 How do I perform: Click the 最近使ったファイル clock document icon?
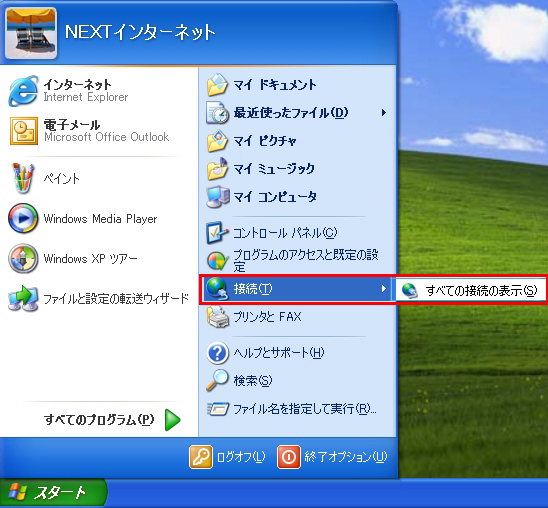coord(217,113)
